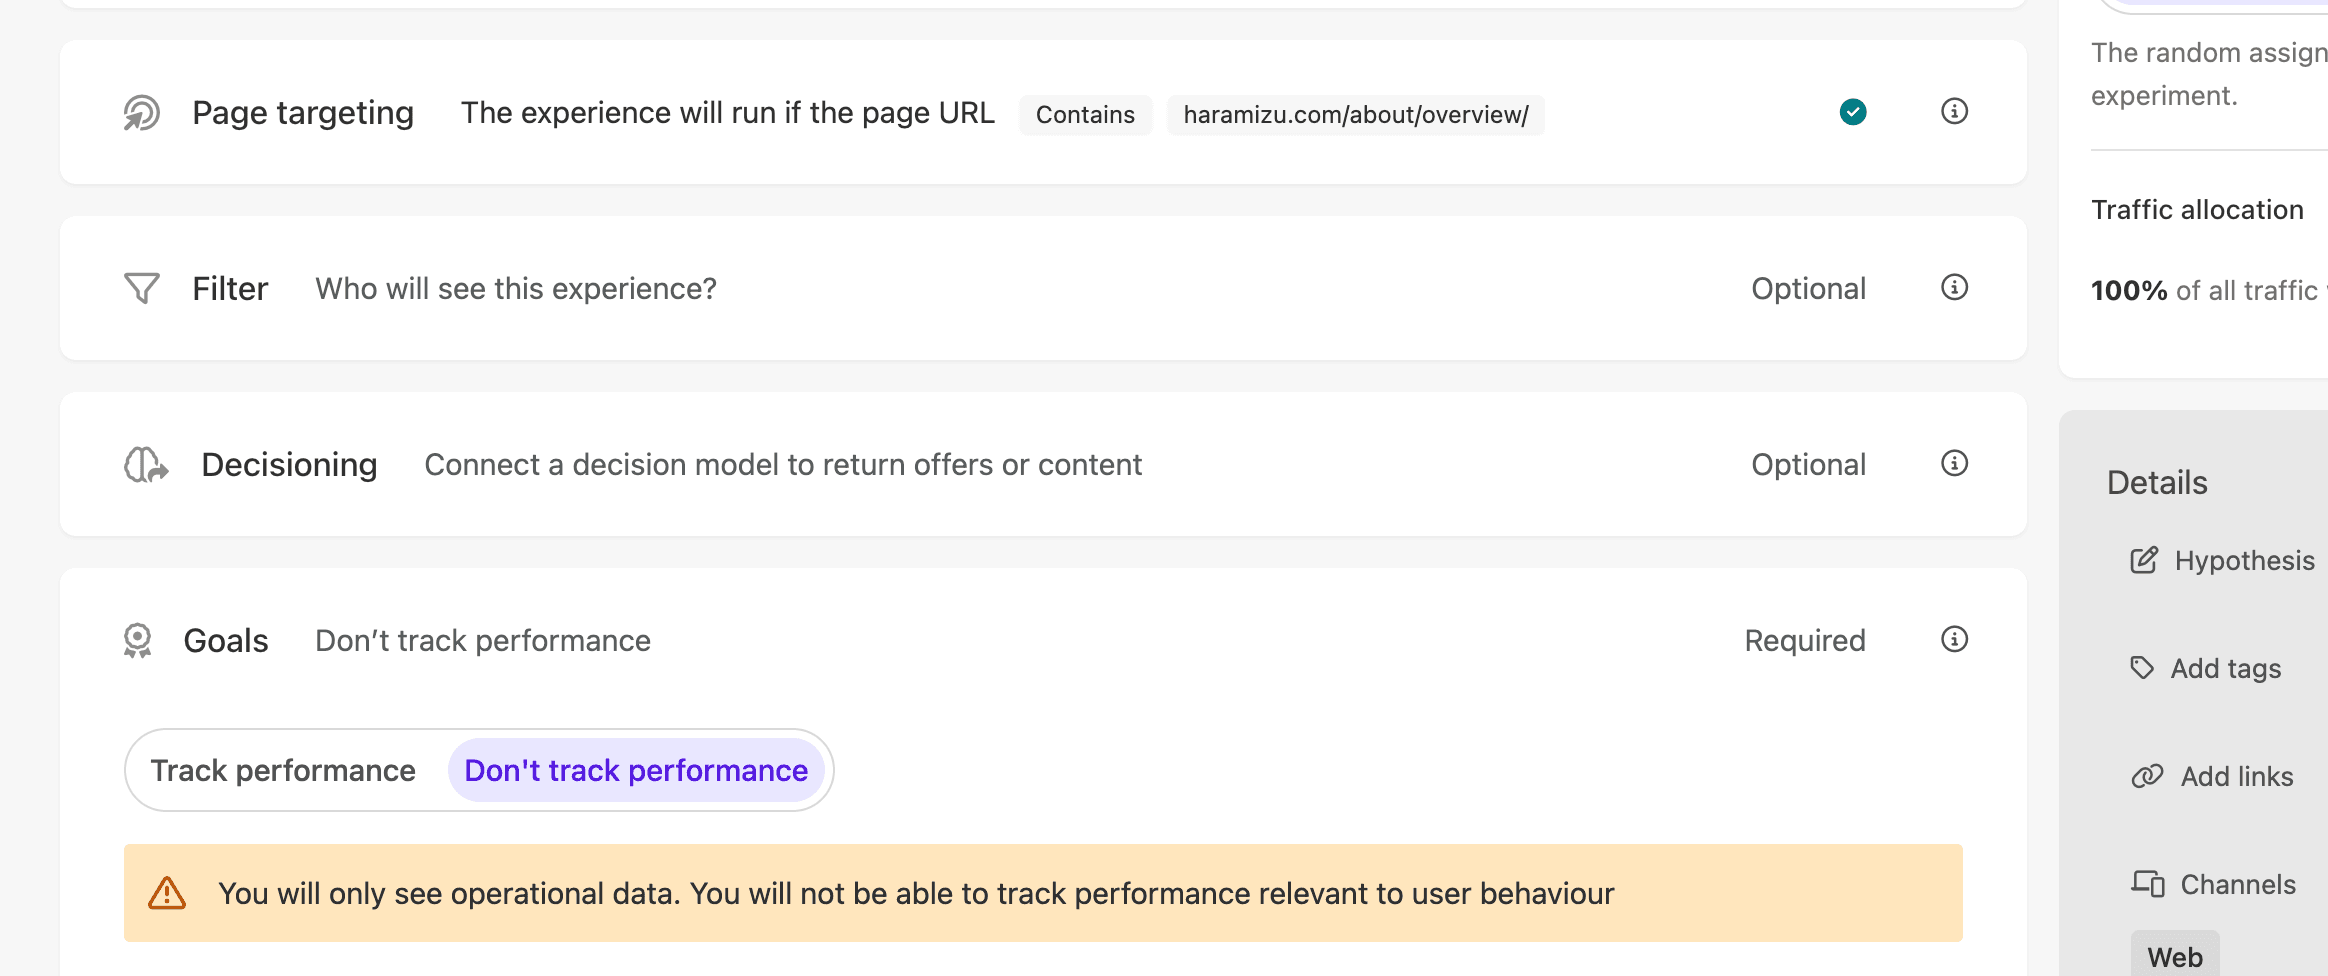Open info icon for Goals row
This screenshot has width=2328, height=976.
pyautogui.click(x=1954, y=639)
